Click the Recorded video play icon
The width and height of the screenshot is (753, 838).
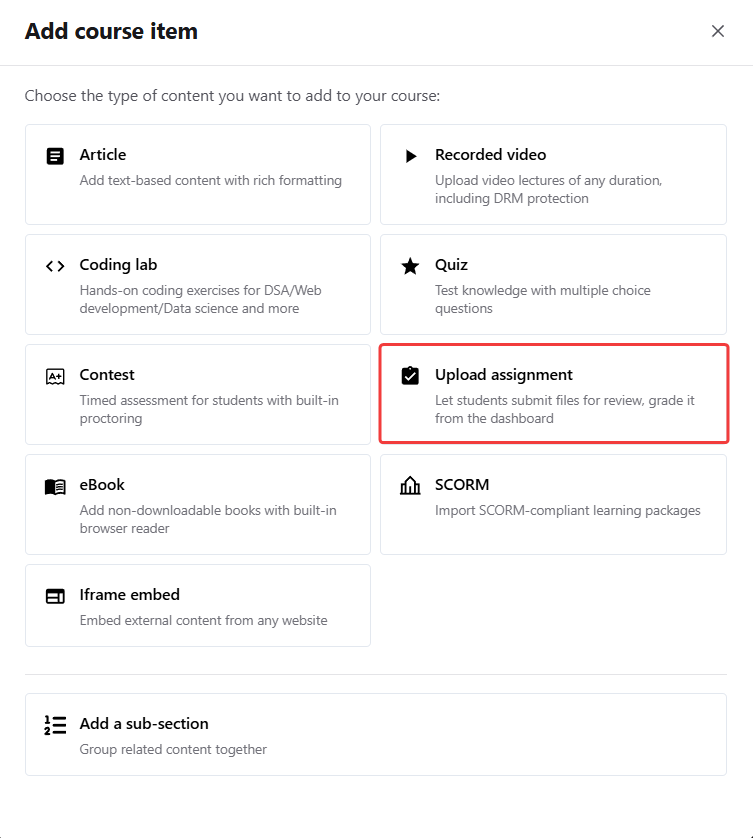(x=410, y=156)
